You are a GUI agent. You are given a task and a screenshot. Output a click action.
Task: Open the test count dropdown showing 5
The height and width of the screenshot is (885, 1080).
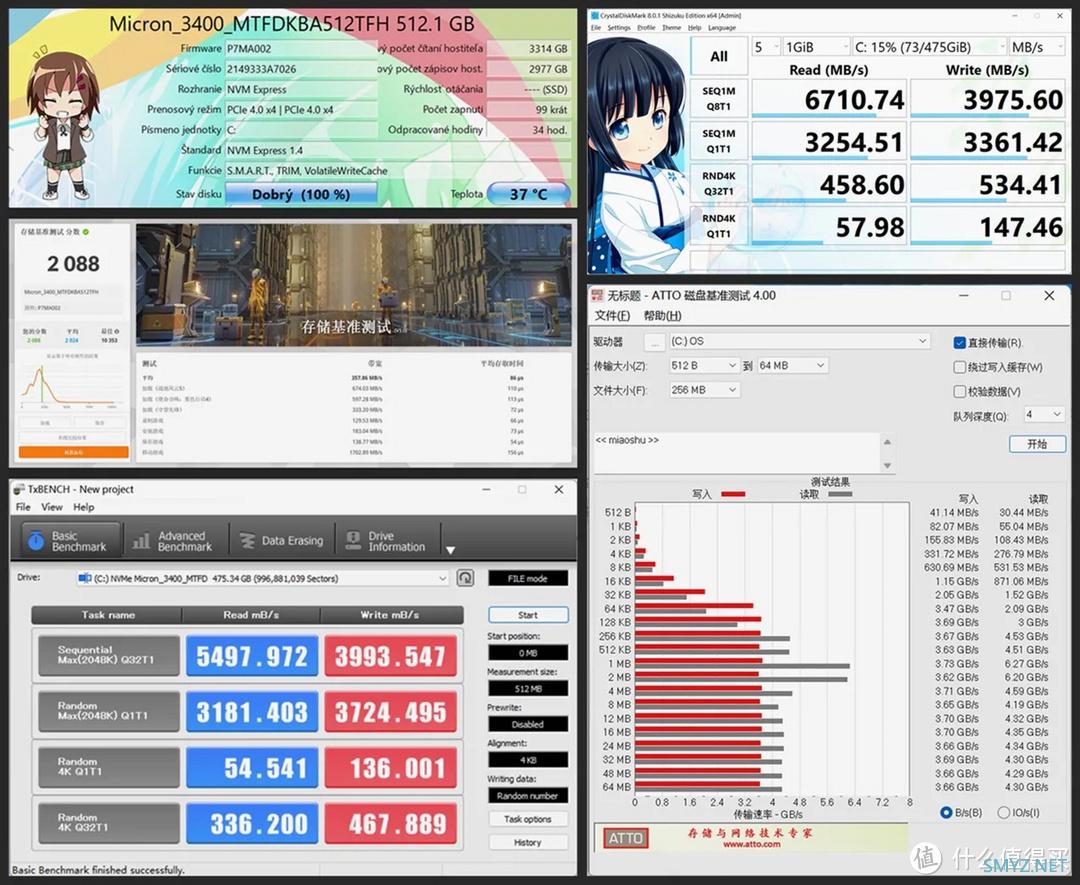click(765, 47)
